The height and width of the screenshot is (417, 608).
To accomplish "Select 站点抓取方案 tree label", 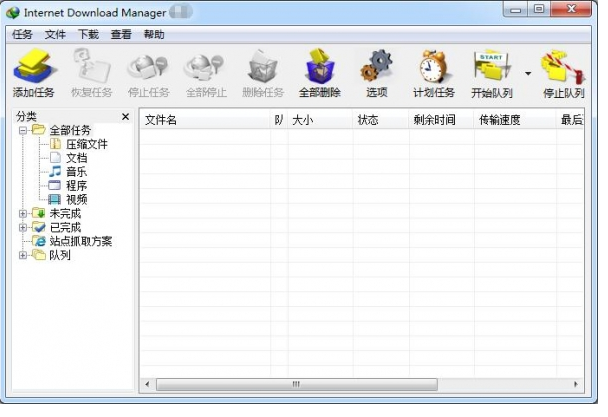I will [81, 241].
